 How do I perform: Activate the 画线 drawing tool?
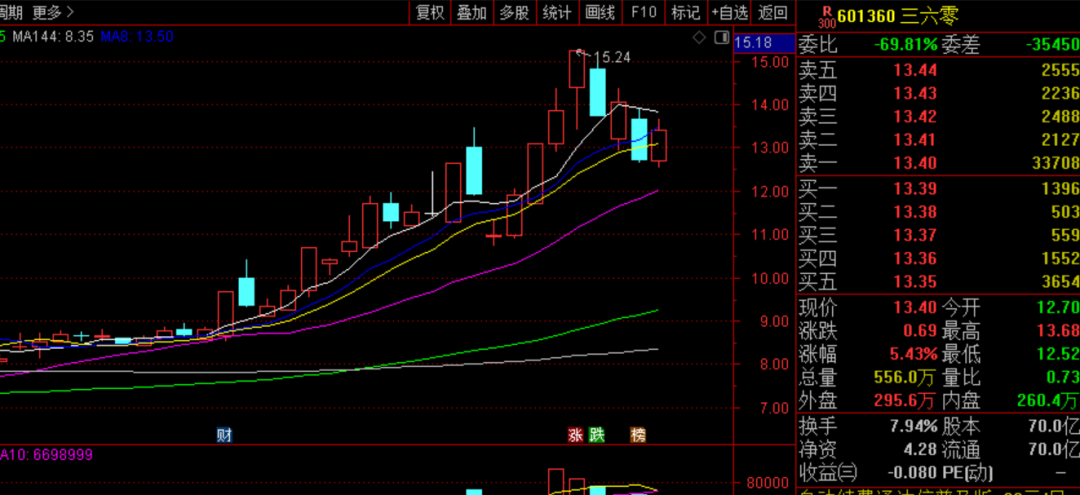[600, 13]
